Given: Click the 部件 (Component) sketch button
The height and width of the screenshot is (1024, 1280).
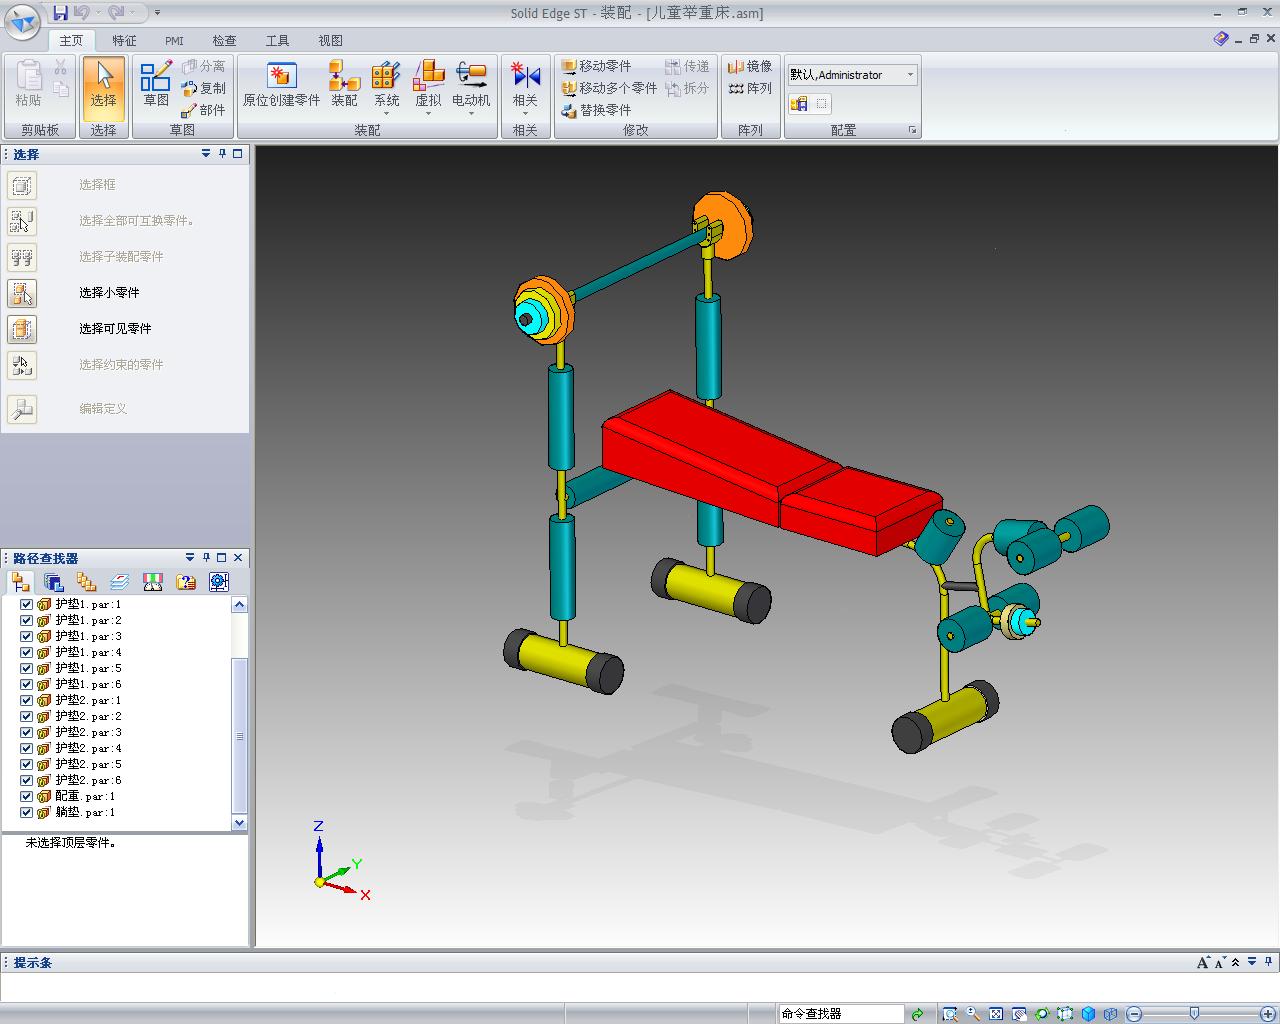Looking at the screenshot, I should tap(204, 110).
